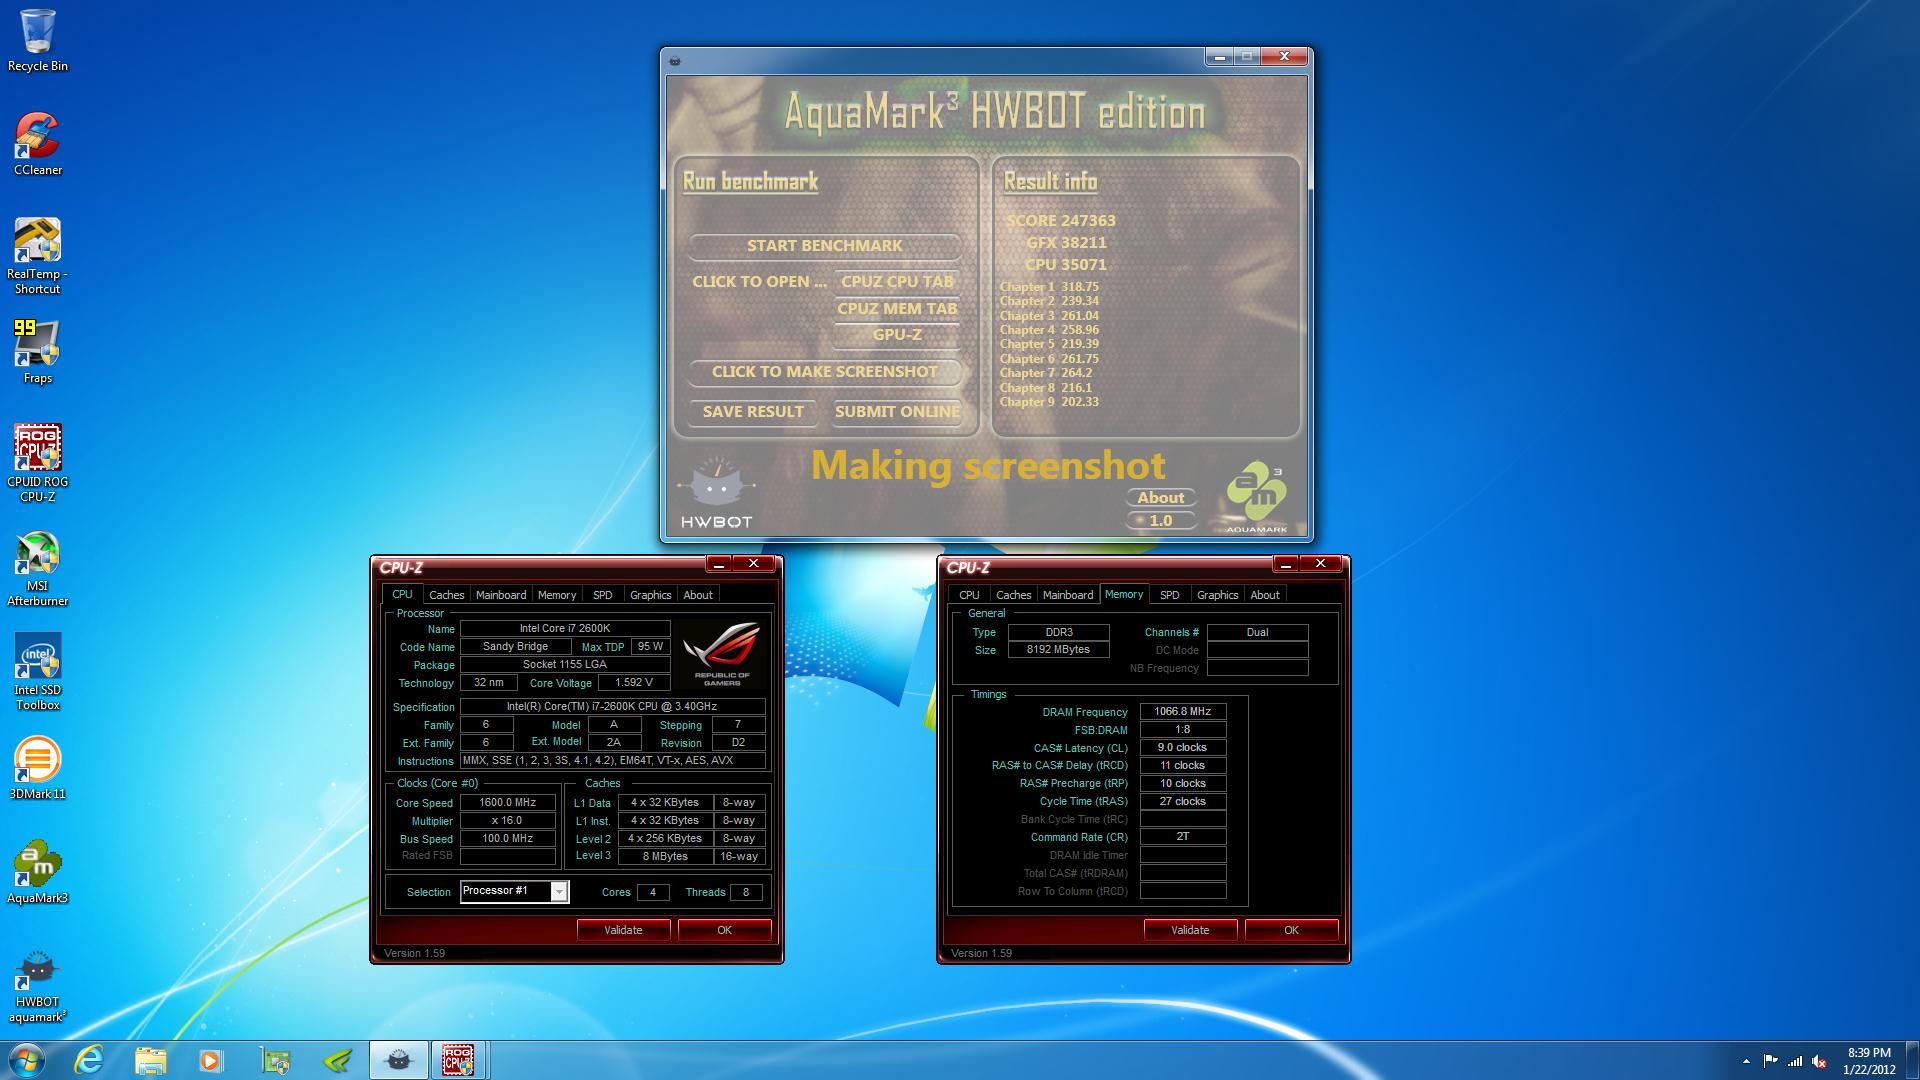Open the Recycle Bin desktop icon

click(38, 40)
